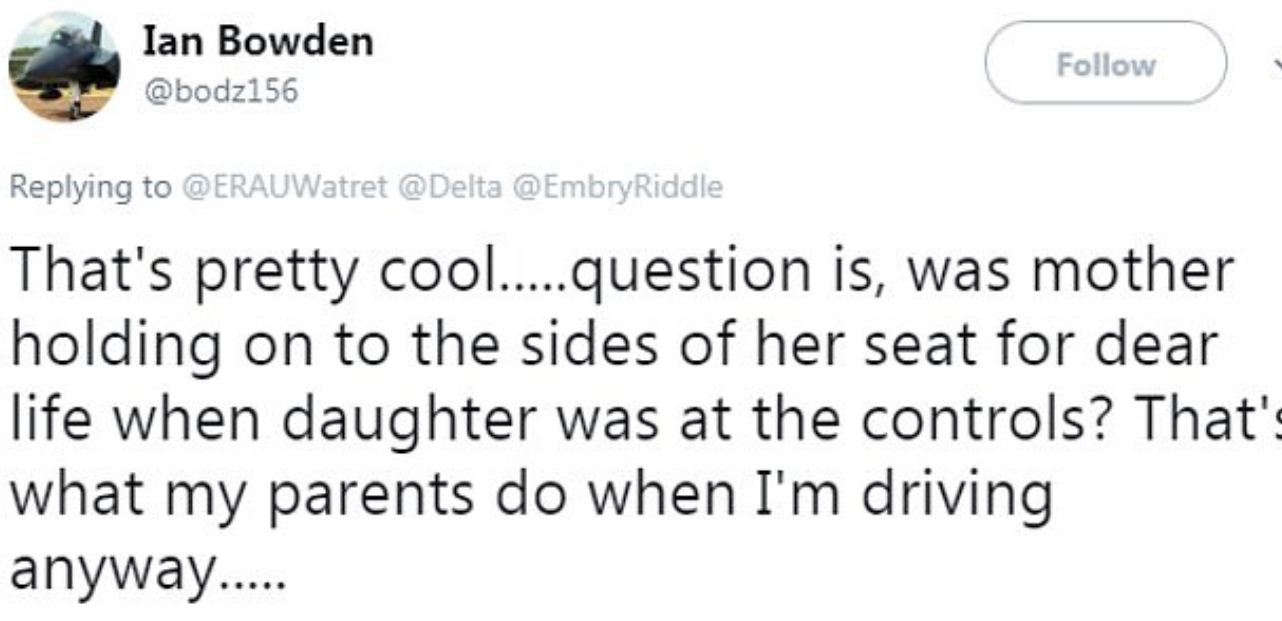The image size is (1282, 621).
Task: Open the @bodz156 handle link
Action: [221, 92]
